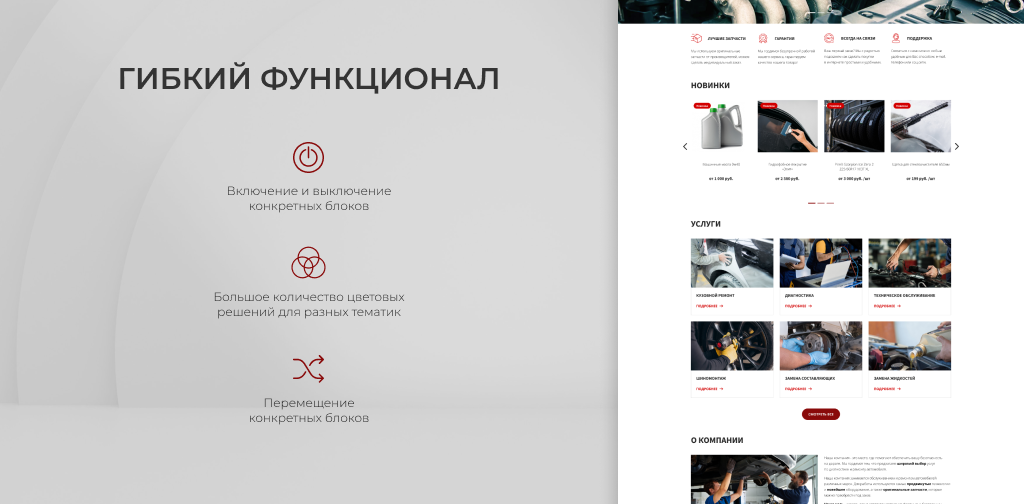Select the first carousel pagination dot
Screen dimensions: 1024x504
point(810,203)
